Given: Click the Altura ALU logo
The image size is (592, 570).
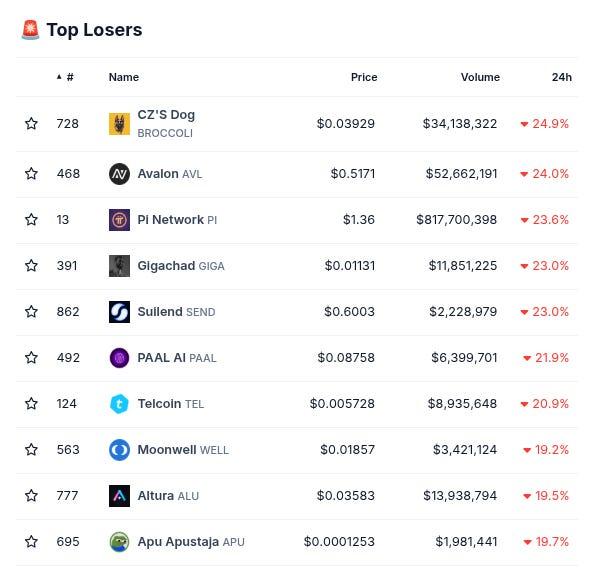Looking at the screenshot, I should 119,496.
